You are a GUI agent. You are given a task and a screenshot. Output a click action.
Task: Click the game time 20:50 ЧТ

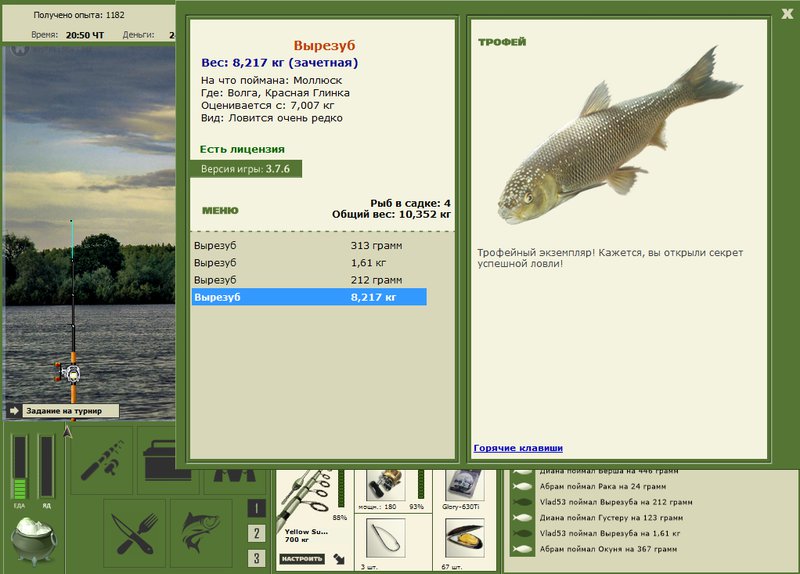click(85, 35)
